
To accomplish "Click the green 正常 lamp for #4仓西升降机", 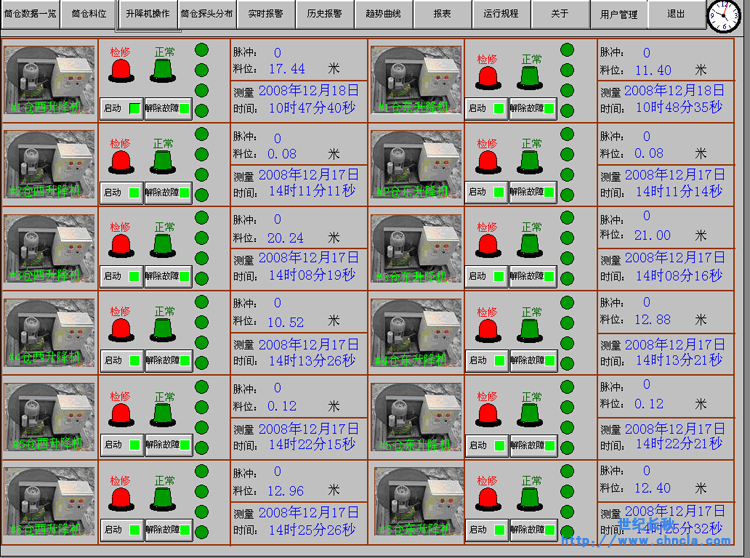I will click(163, 330).
